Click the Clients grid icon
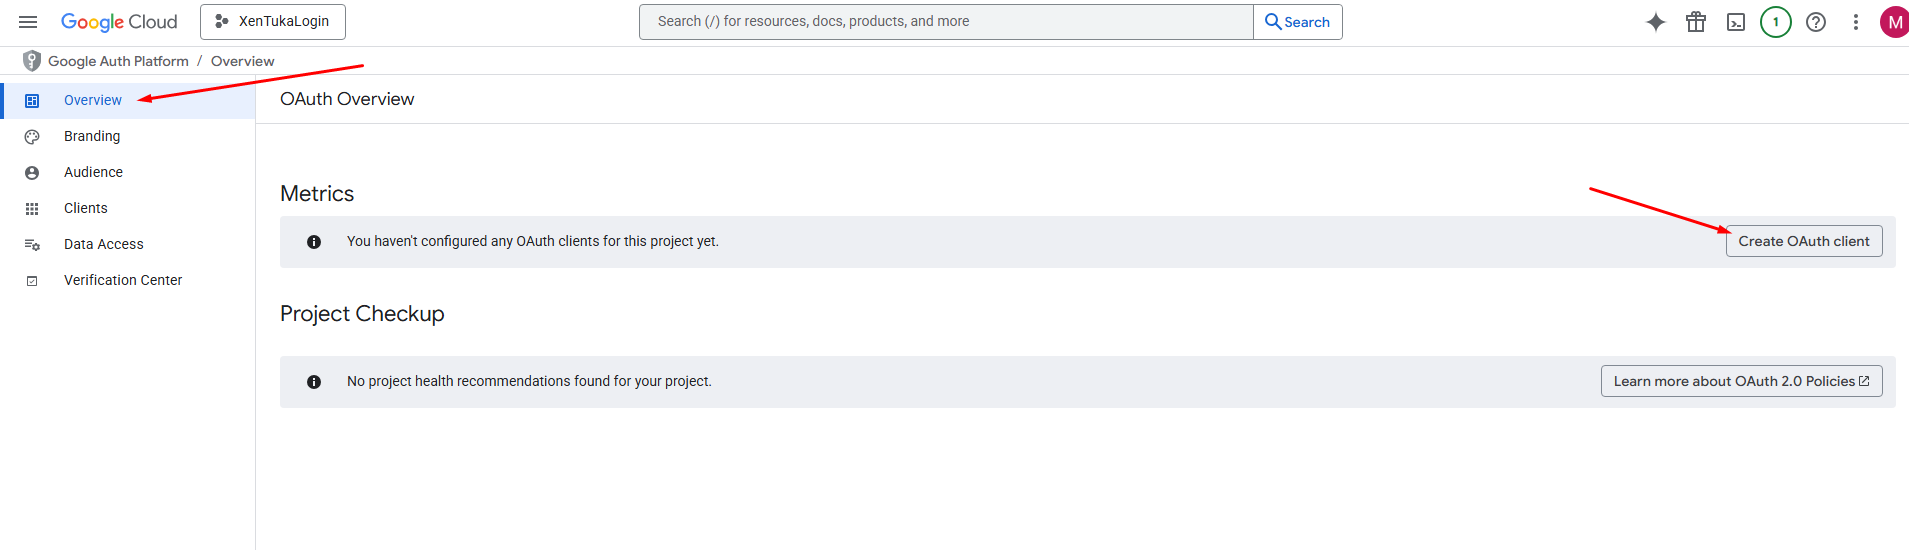Viewport: 1909px width, 550px height. click(x=32, y=209)
